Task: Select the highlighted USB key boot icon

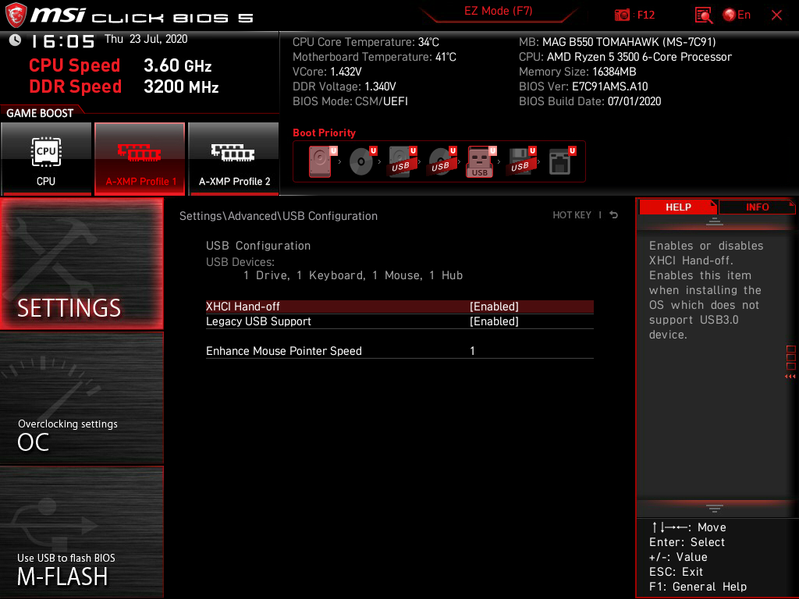Action: click(x=481, y=161)
